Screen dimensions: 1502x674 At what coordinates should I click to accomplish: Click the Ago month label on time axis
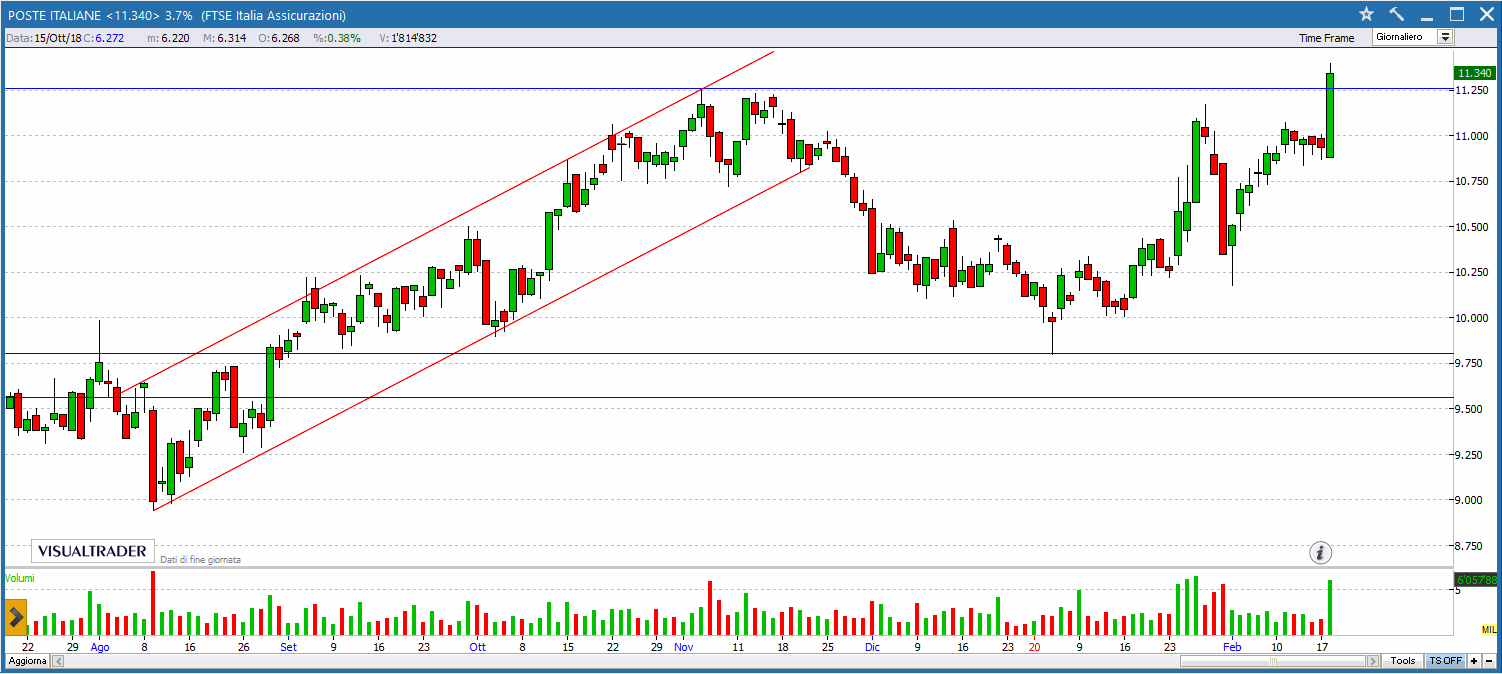click(100, 647)
